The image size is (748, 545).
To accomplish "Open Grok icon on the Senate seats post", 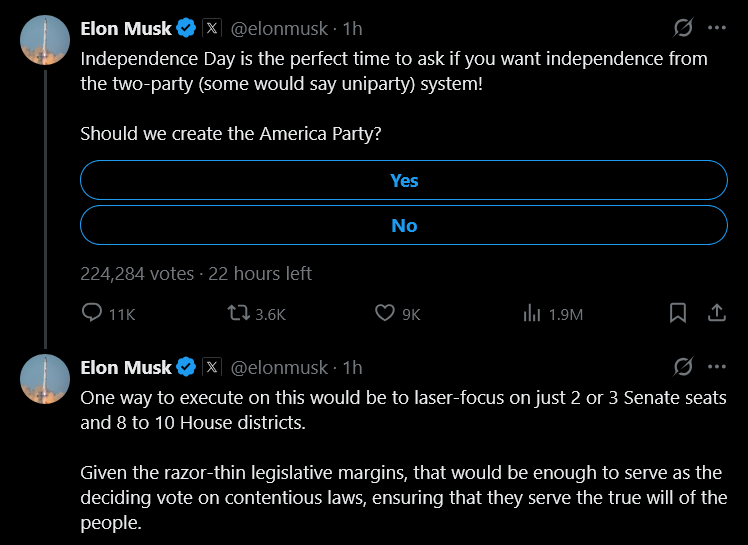I will coord(684,367).
